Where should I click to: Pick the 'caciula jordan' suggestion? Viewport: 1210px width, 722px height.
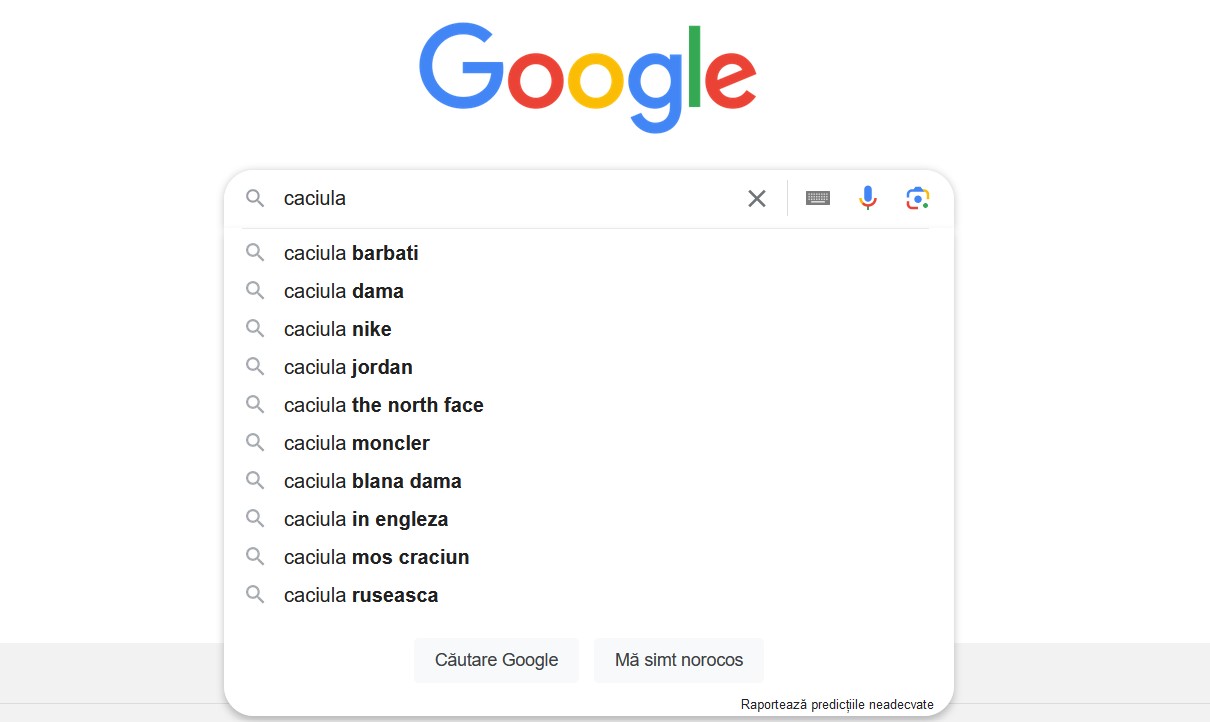point(348,367)
